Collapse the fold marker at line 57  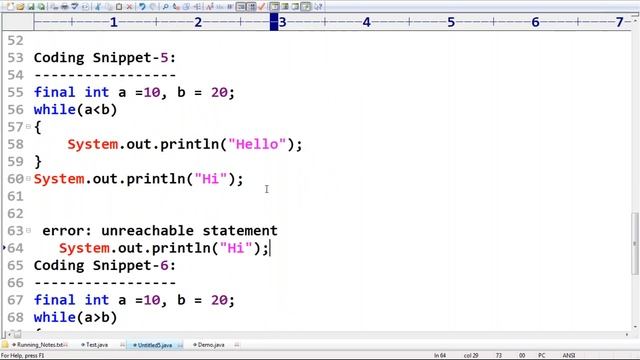pos(29,127)
